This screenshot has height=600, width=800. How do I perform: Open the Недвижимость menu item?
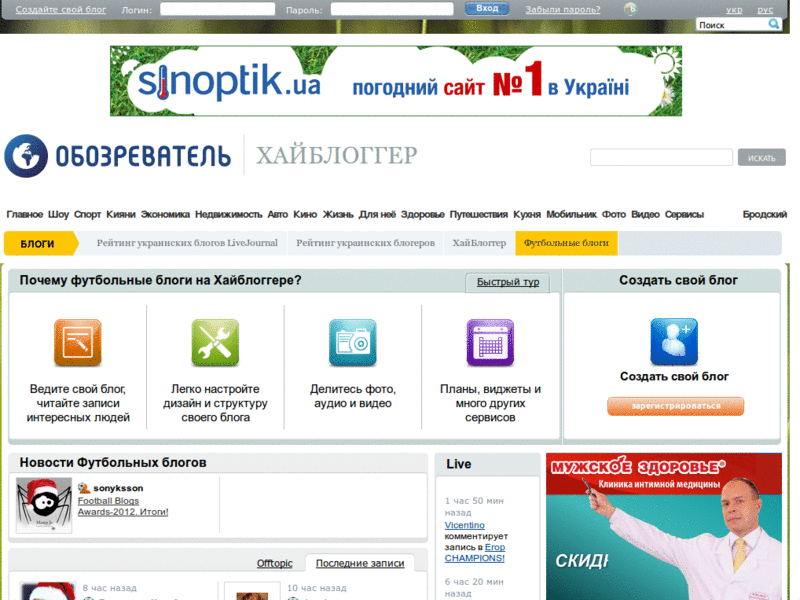[229, 214]
